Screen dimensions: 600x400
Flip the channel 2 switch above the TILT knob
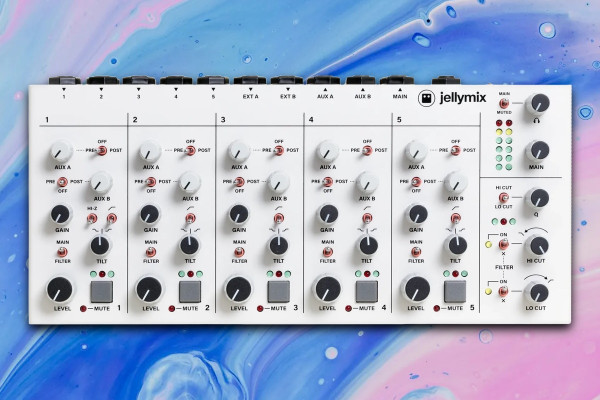coord(190,219)
